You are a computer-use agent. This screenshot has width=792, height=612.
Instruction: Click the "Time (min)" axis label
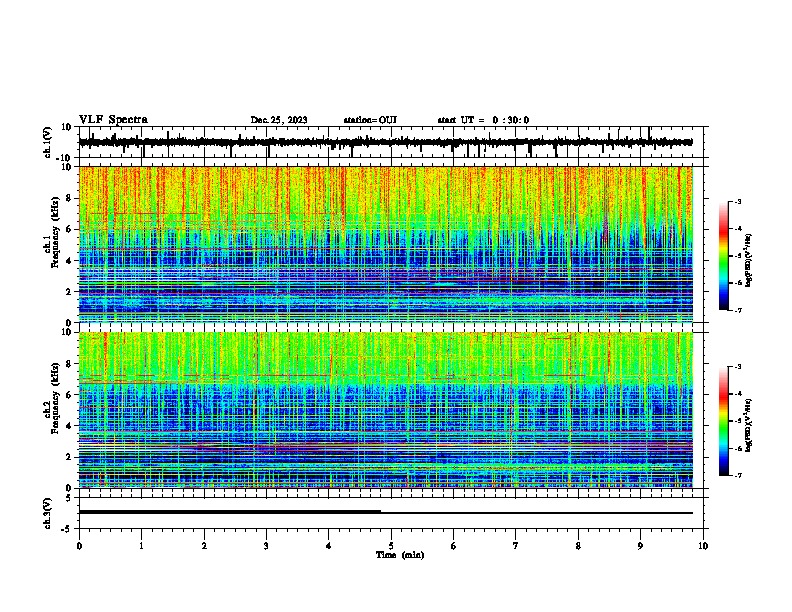pos(400,555)
